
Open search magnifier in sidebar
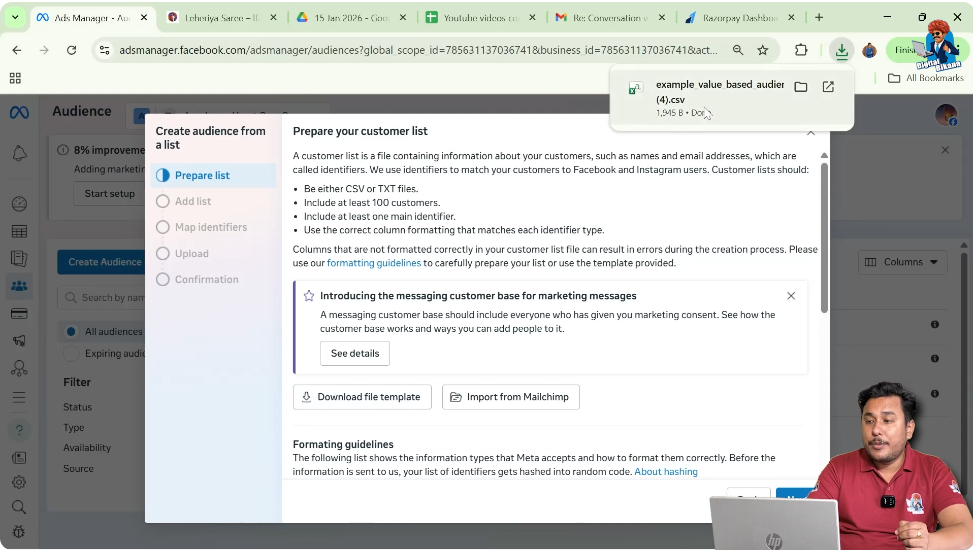[x=19, y=507]
